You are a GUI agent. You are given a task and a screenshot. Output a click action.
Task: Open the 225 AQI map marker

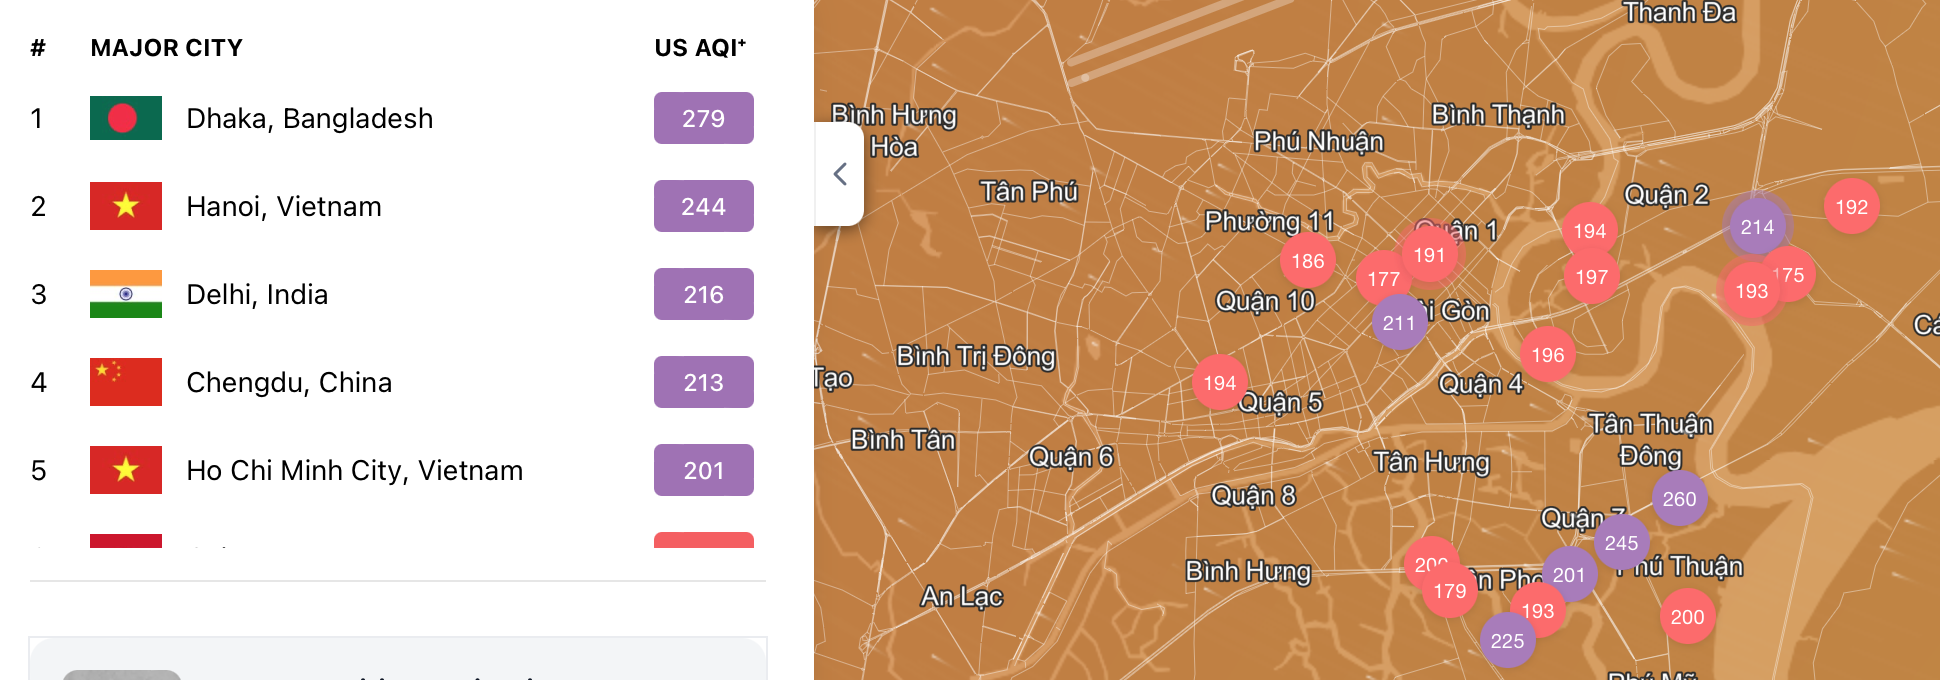[1507, 641]
